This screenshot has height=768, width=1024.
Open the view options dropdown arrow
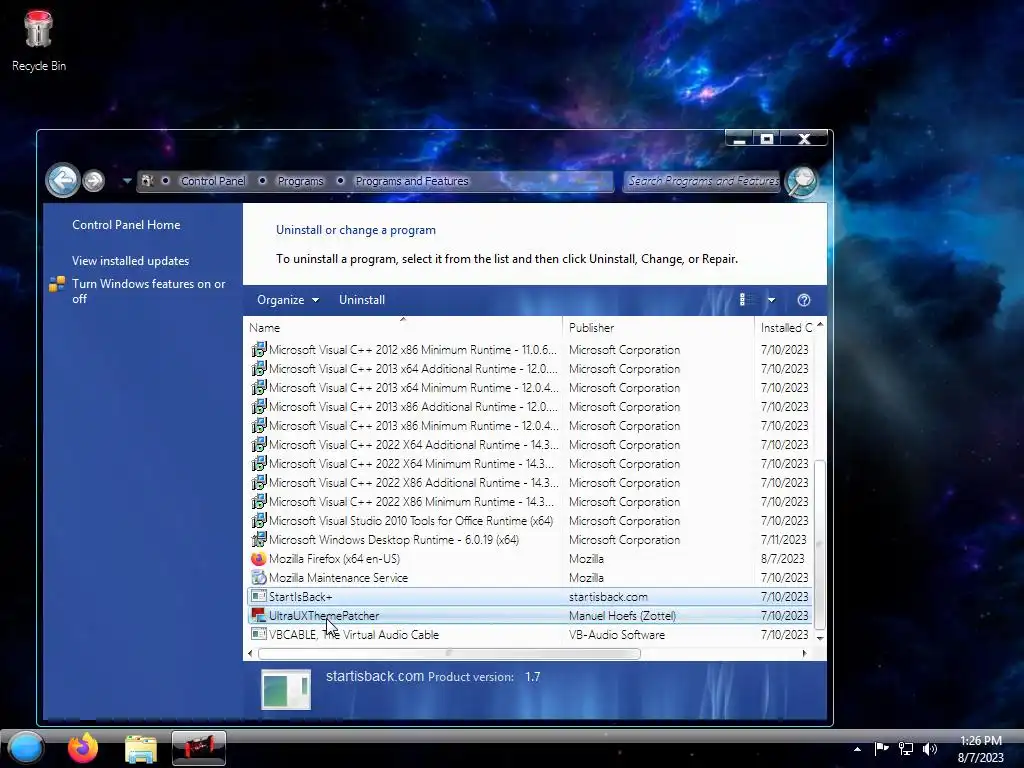771,300
